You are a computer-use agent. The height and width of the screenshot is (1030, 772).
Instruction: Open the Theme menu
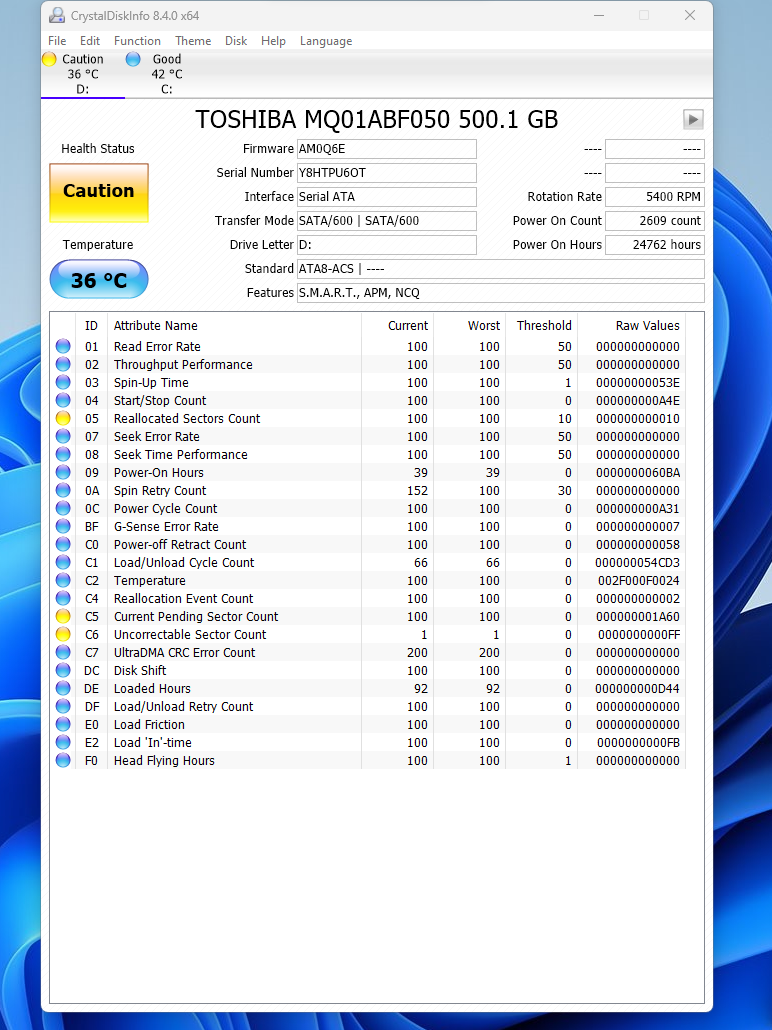[193, 41]
